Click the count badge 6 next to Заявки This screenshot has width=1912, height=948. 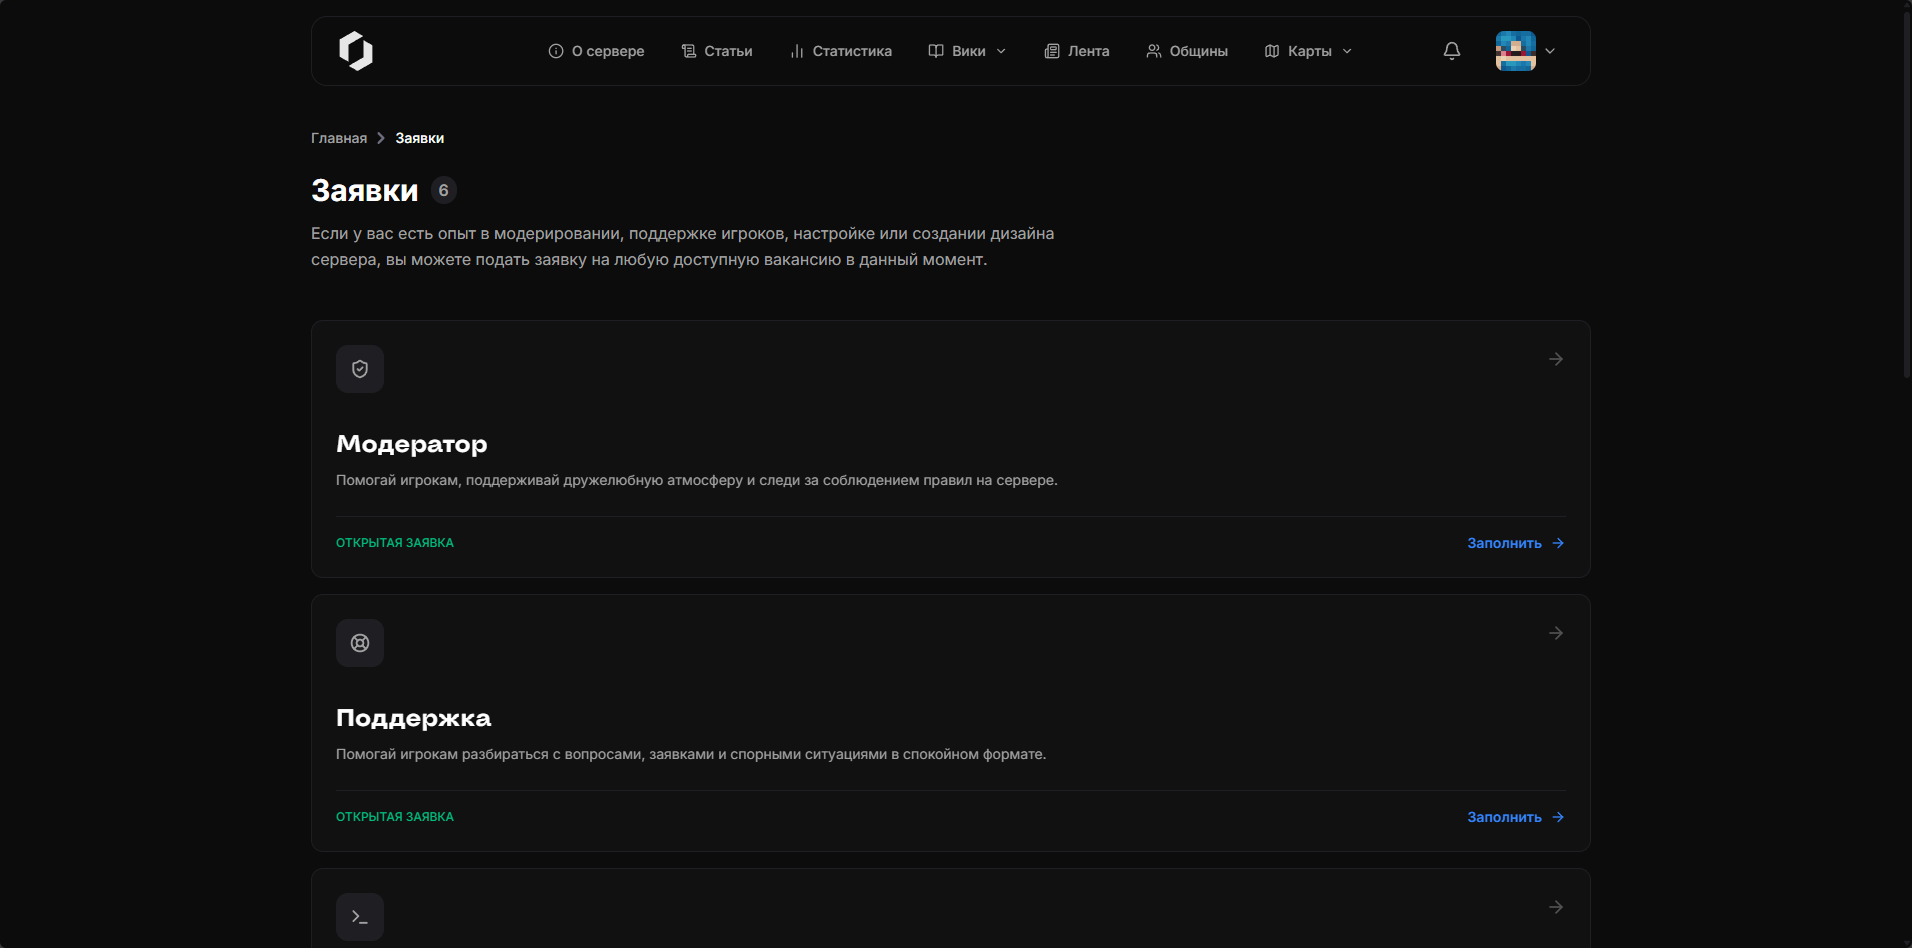(444, 190)
